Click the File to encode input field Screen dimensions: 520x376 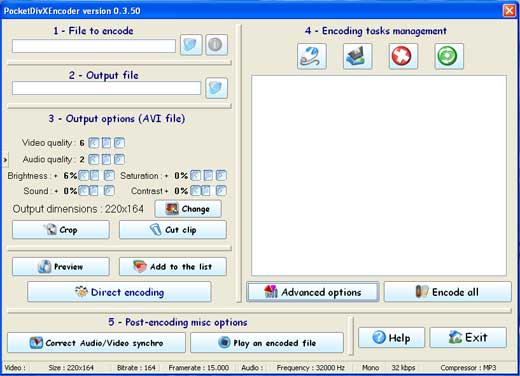tap(94, 46)
